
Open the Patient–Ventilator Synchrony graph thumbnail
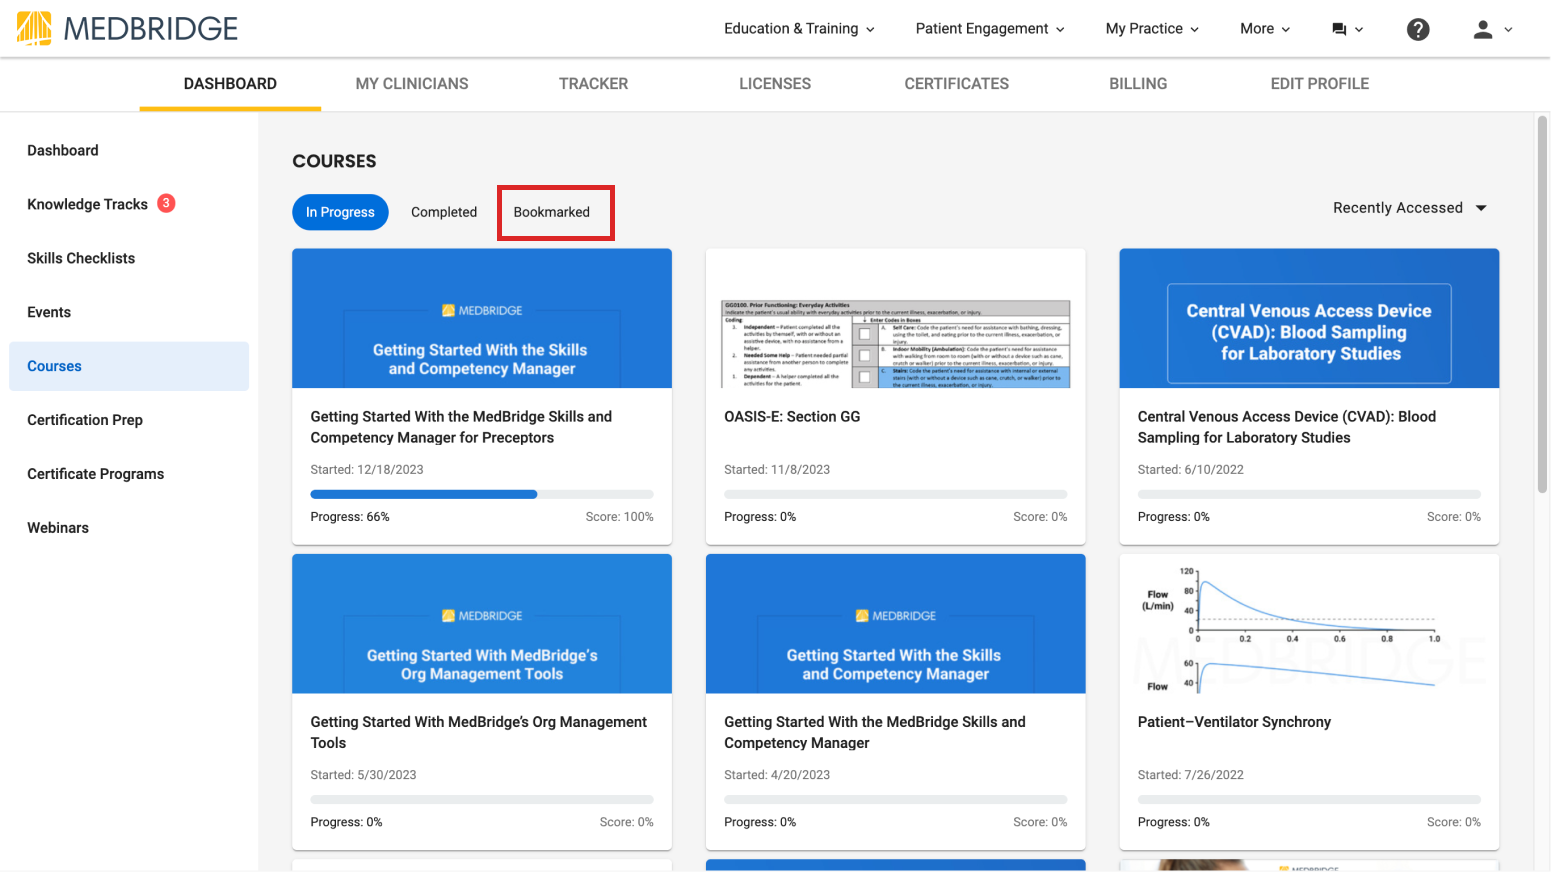click(x=1309, y=624)
